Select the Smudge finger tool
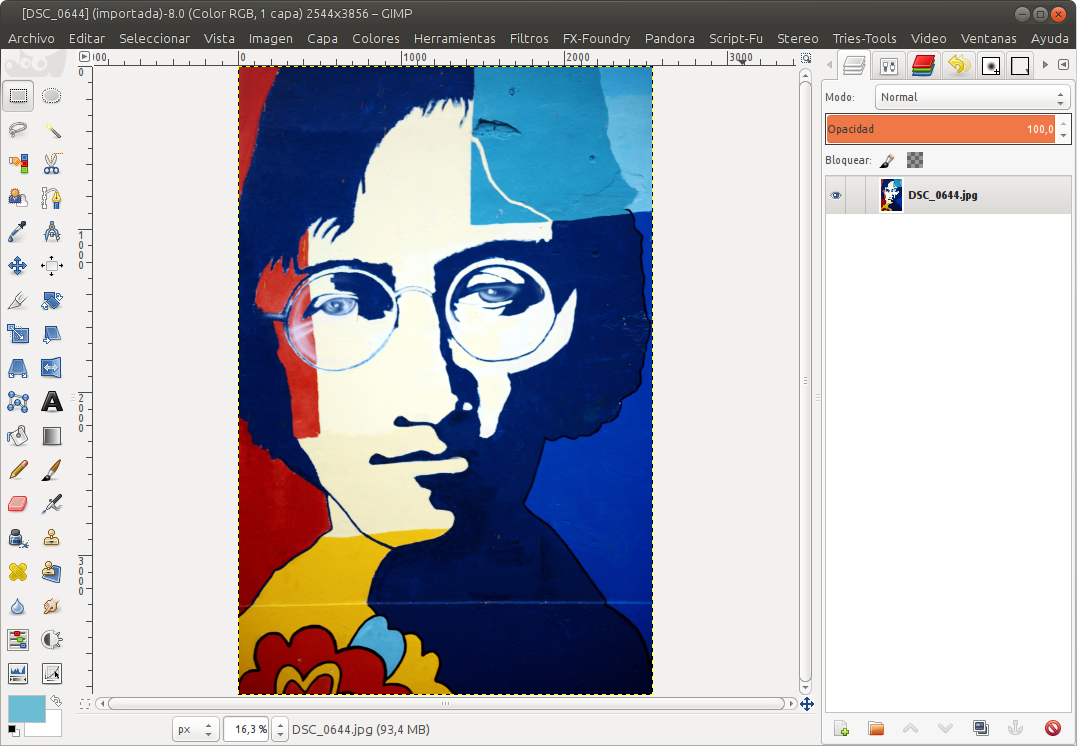 [52, 606]
